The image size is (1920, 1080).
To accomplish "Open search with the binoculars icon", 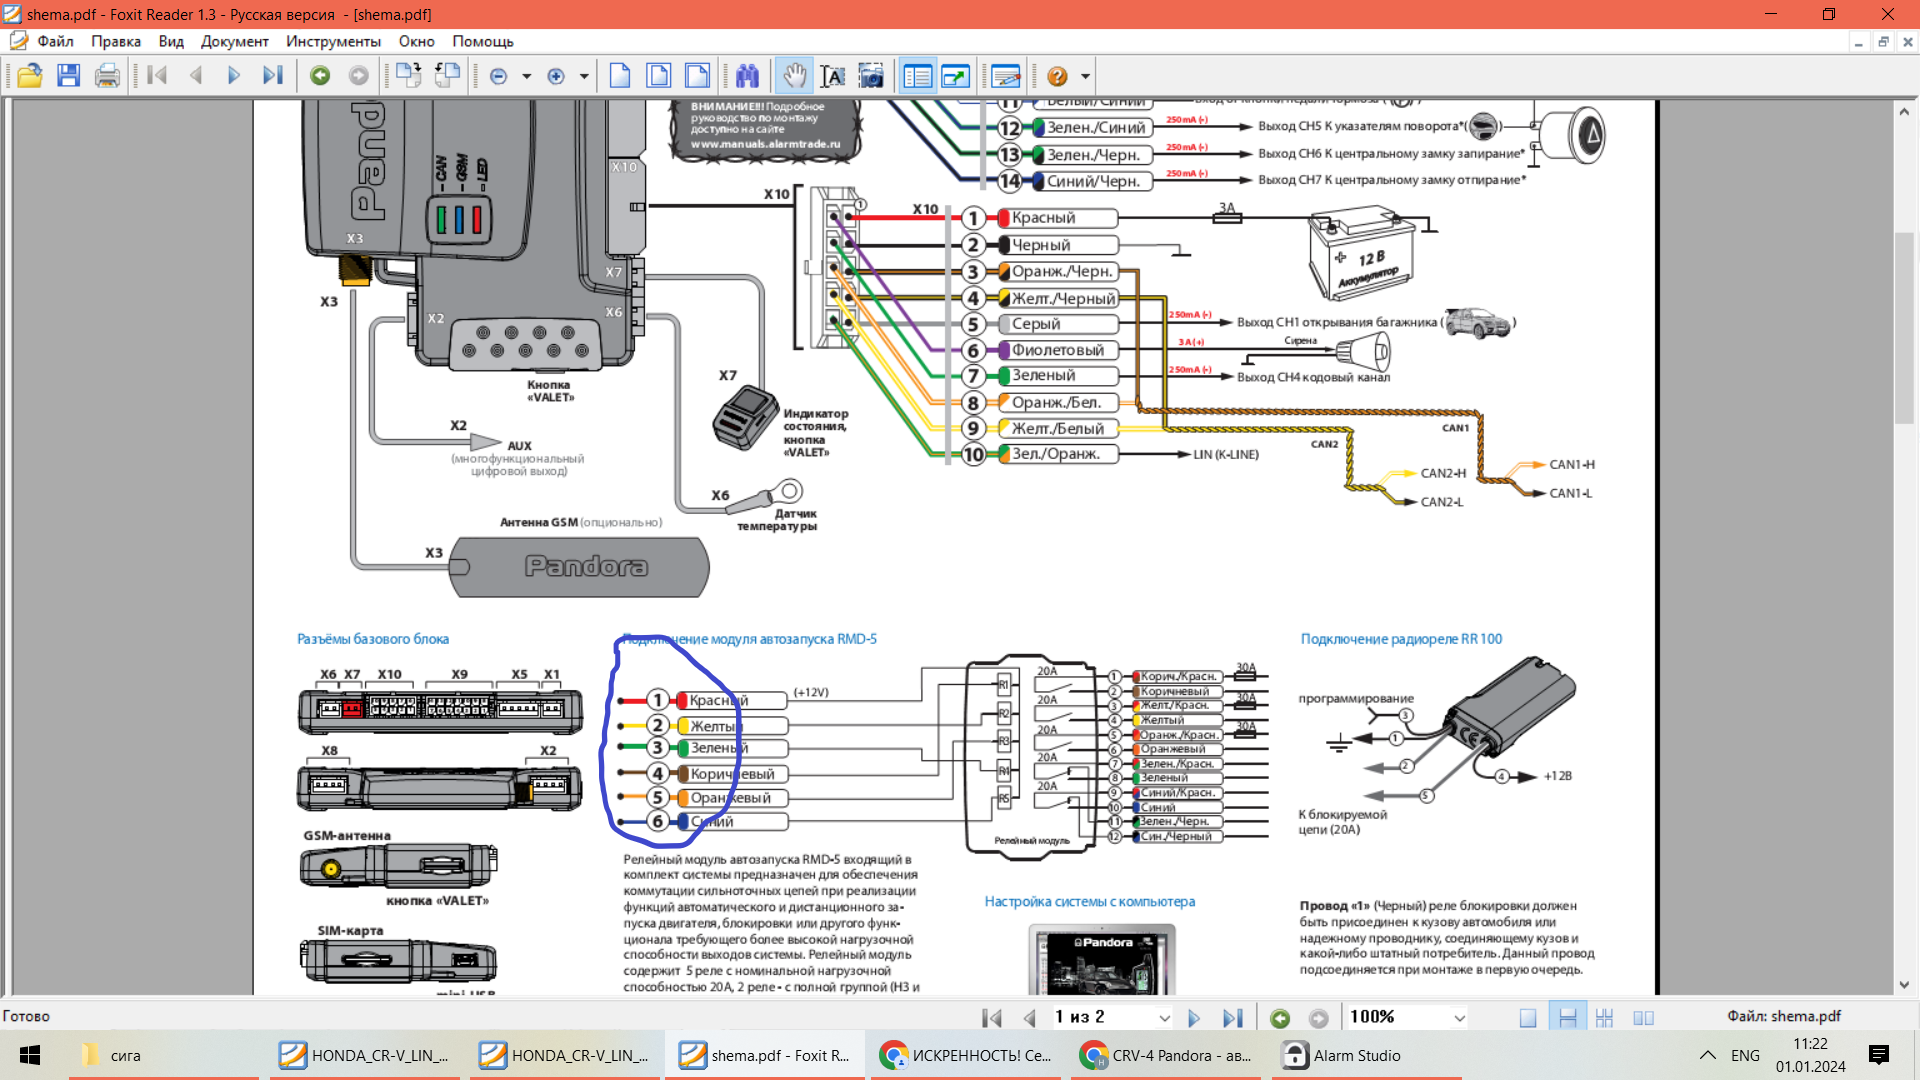I will tap(748, 76).
